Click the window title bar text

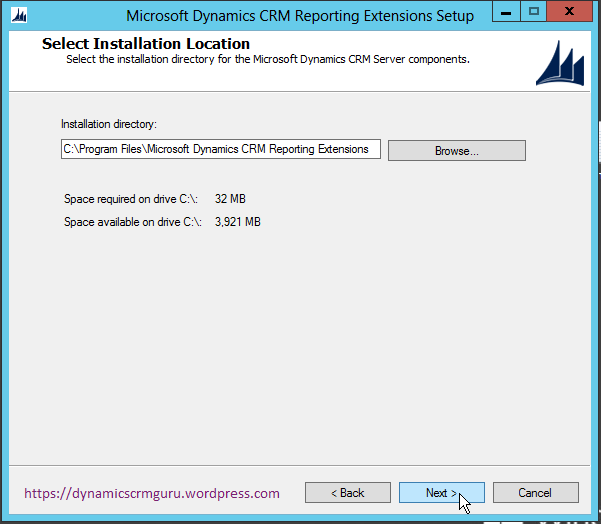[300, 16]
